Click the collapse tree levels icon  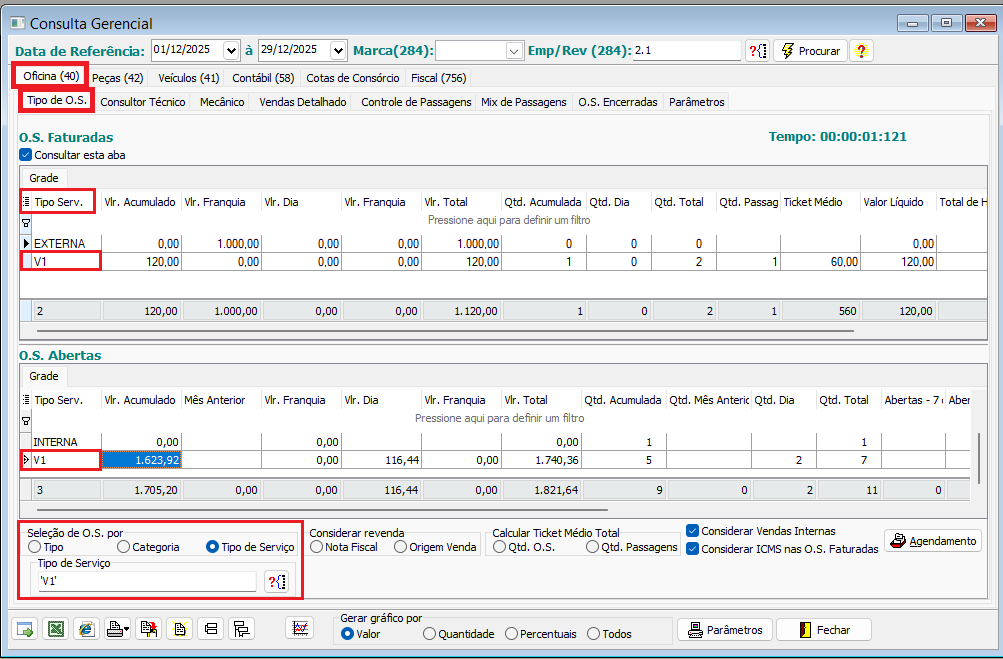point(210,629)
